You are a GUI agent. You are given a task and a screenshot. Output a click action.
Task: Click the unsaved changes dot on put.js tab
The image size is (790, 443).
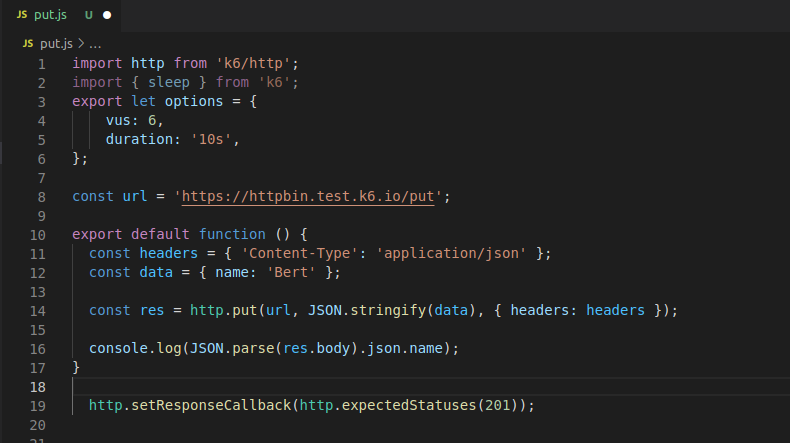point(107,15)
